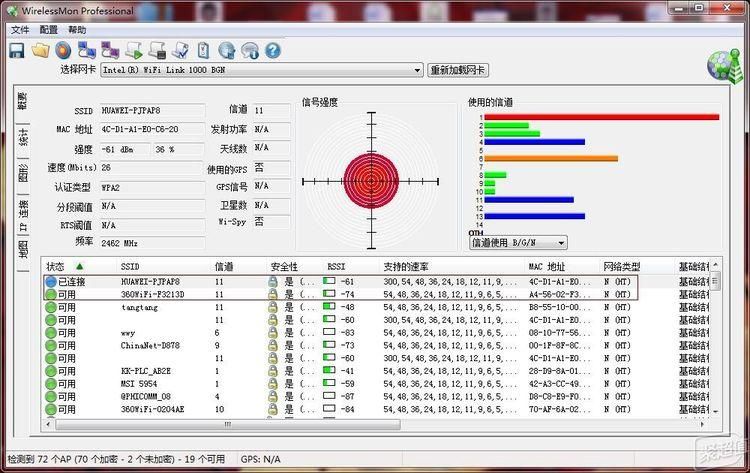Image resolution: width=750 pixels, height=473 pixels.
Task: Switch to the 图形 vertical tab
Action: (22, 174)
